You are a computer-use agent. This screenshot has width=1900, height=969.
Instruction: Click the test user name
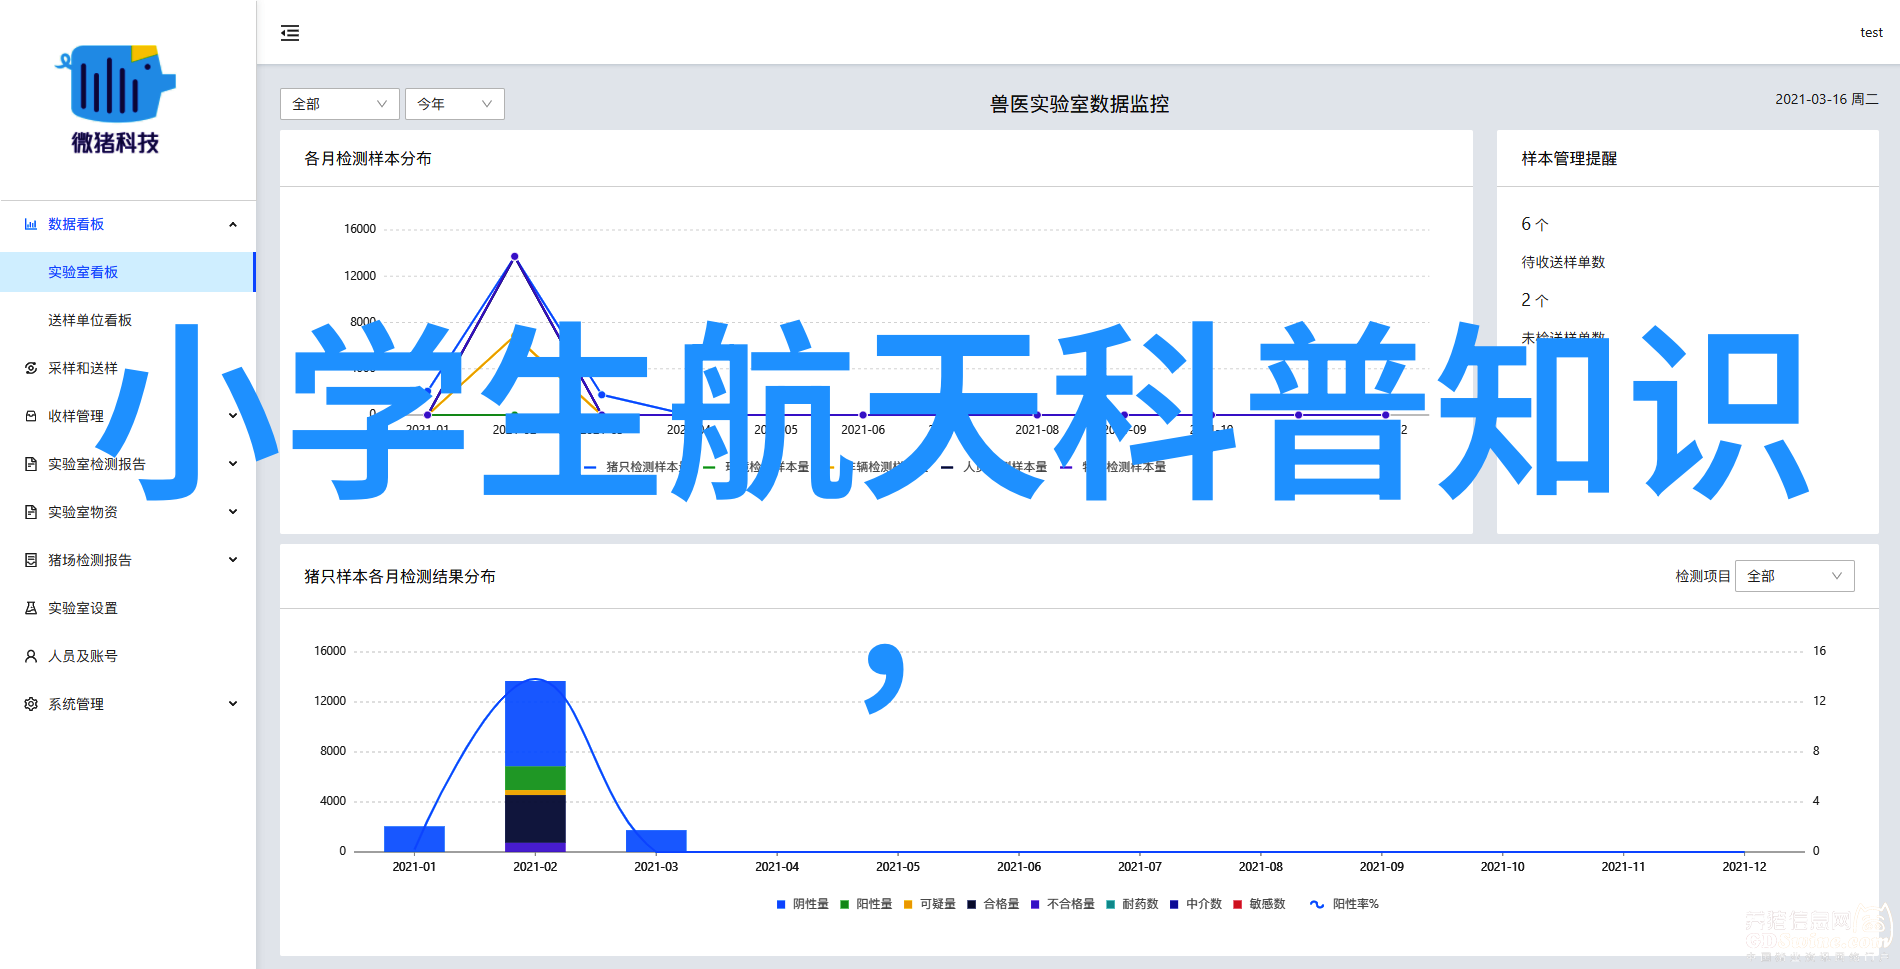click(1871, 33)
